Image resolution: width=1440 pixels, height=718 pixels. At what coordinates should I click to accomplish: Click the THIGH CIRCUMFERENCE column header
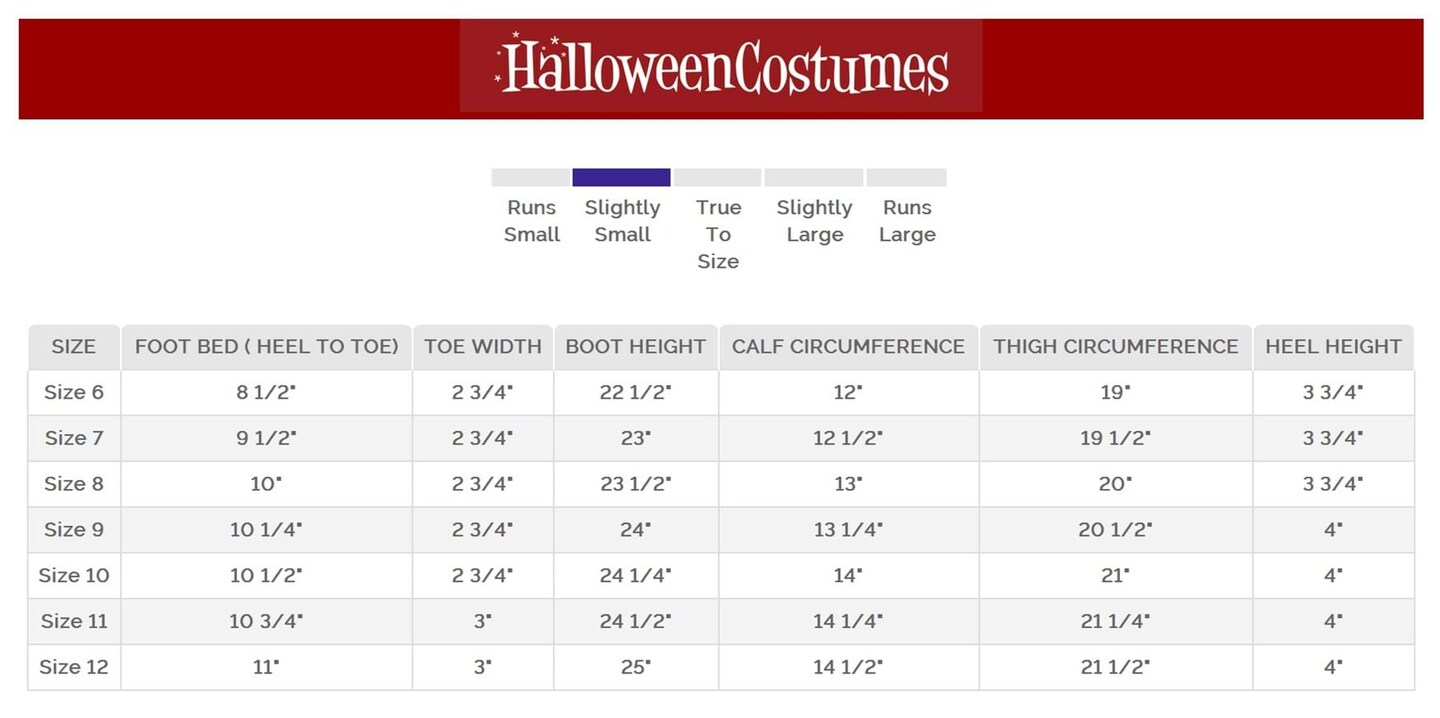[1115, 347]
